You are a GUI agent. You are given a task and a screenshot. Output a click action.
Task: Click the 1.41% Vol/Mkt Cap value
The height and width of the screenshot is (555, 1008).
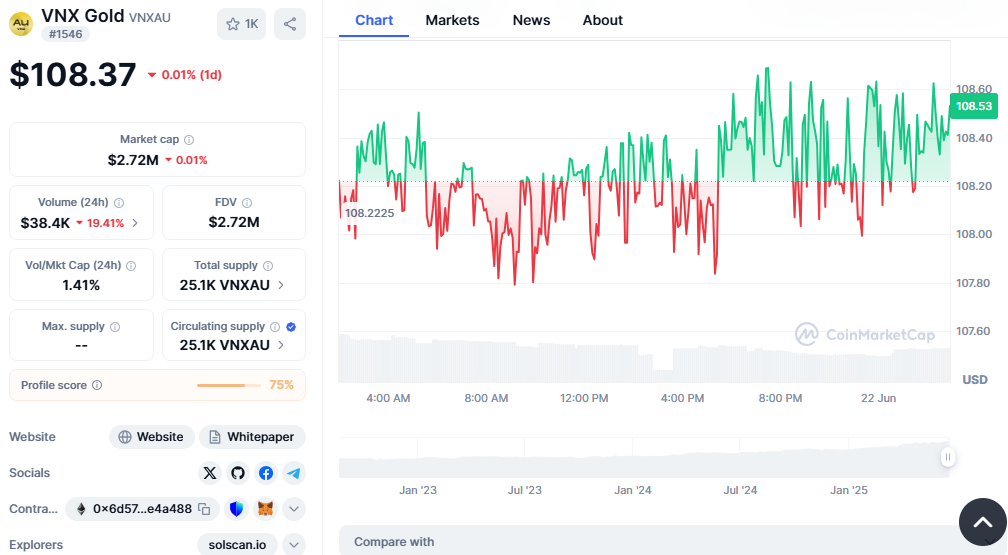click(81, 286)
